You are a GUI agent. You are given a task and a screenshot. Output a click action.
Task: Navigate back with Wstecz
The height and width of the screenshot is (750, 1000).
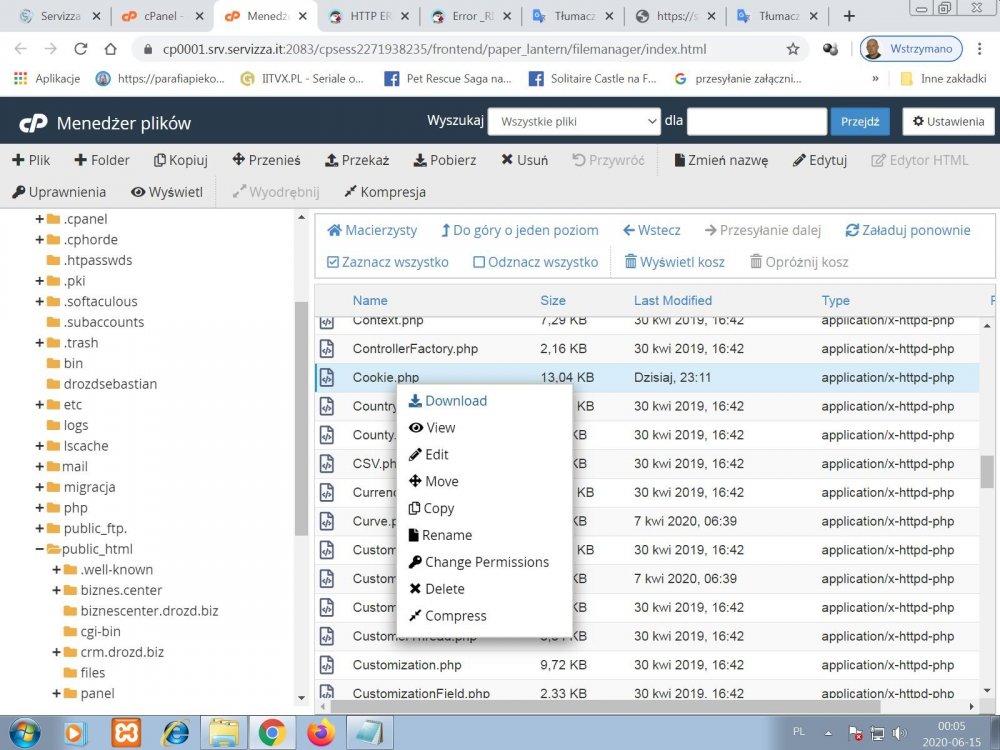pos(652,230)
